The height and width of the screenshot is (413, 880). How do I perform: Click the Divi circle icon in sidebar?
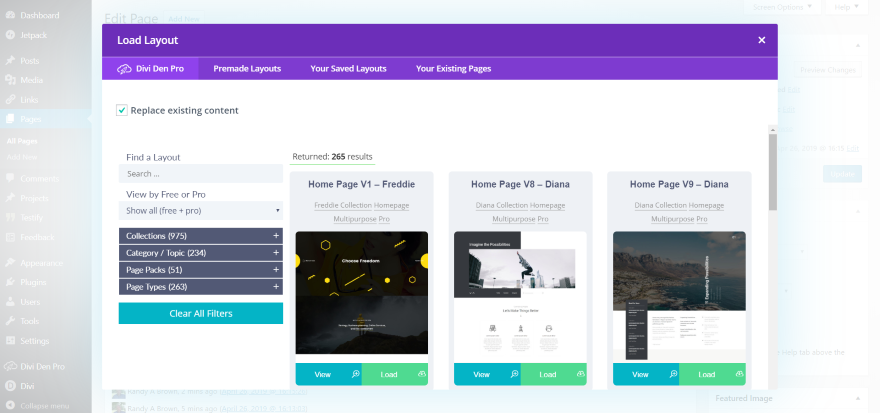click(10, 386)
